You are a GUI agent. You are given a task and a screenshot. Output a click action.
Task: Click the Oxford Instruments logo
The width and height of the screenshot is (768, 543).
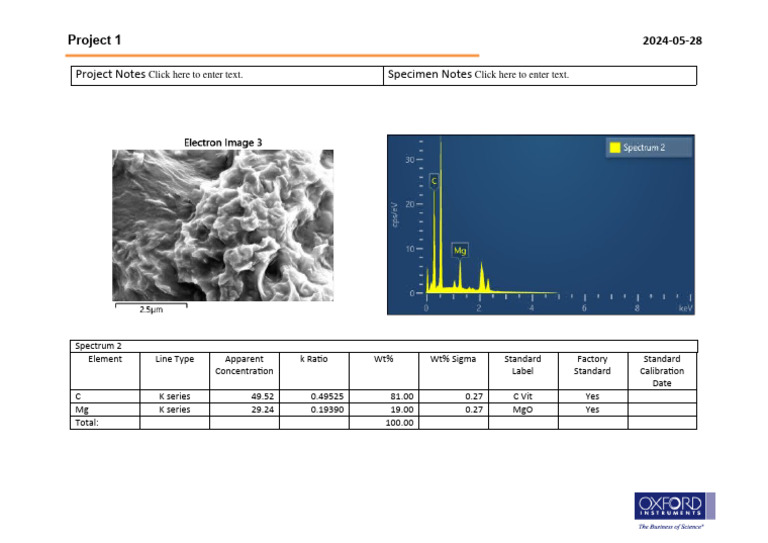pyautogui.click(x=674, y=511)
